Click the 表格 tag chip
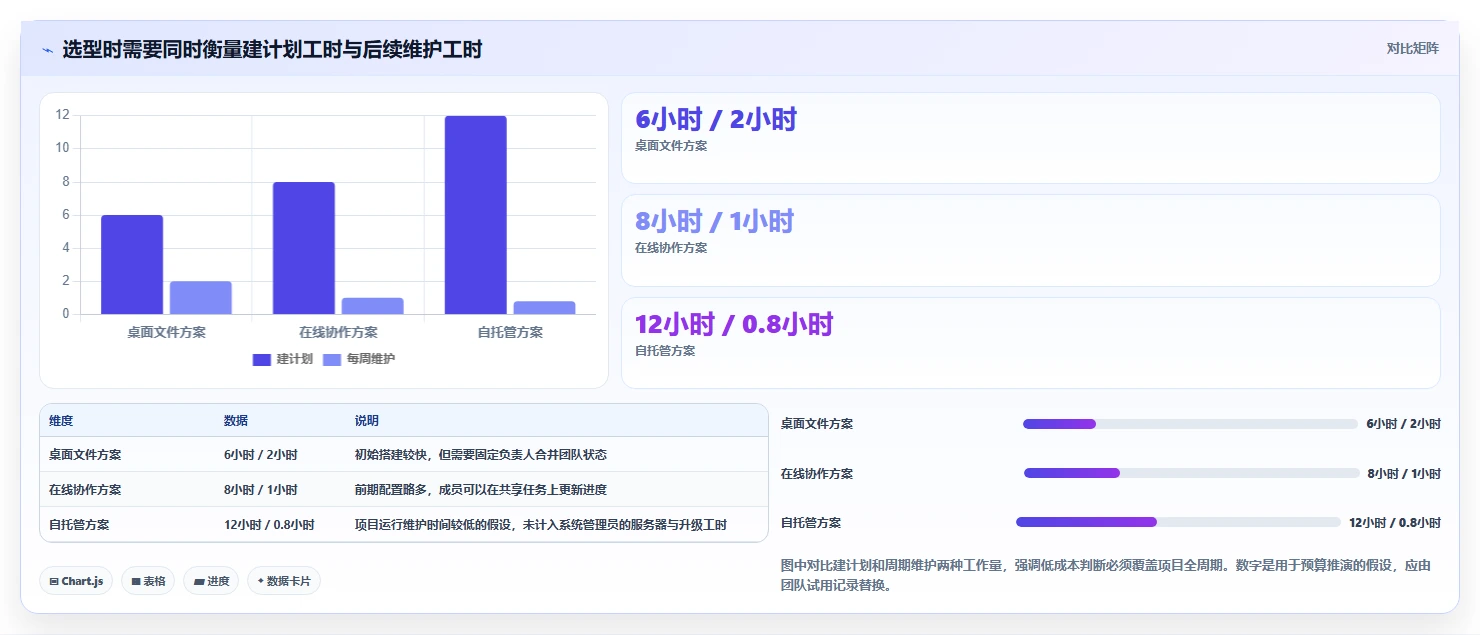1480x635 pixels. point(148,581)
